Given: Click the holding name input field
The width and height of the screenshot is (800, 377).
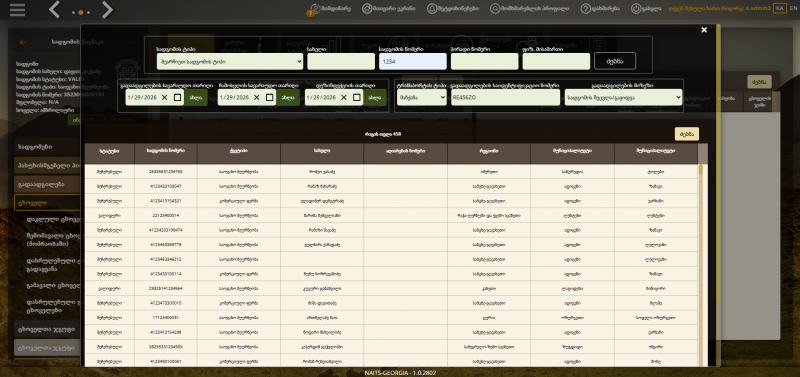Looking at the screenshot, I should [341, 61].
